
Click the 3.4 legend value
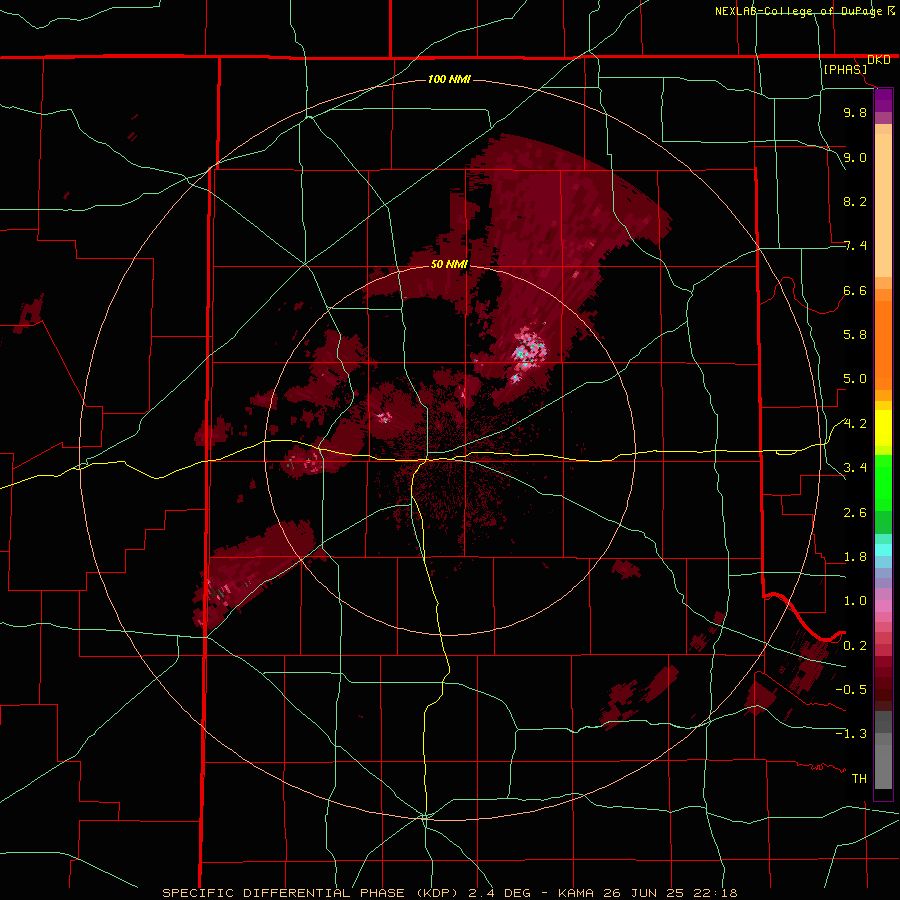(x=855, y=468)
